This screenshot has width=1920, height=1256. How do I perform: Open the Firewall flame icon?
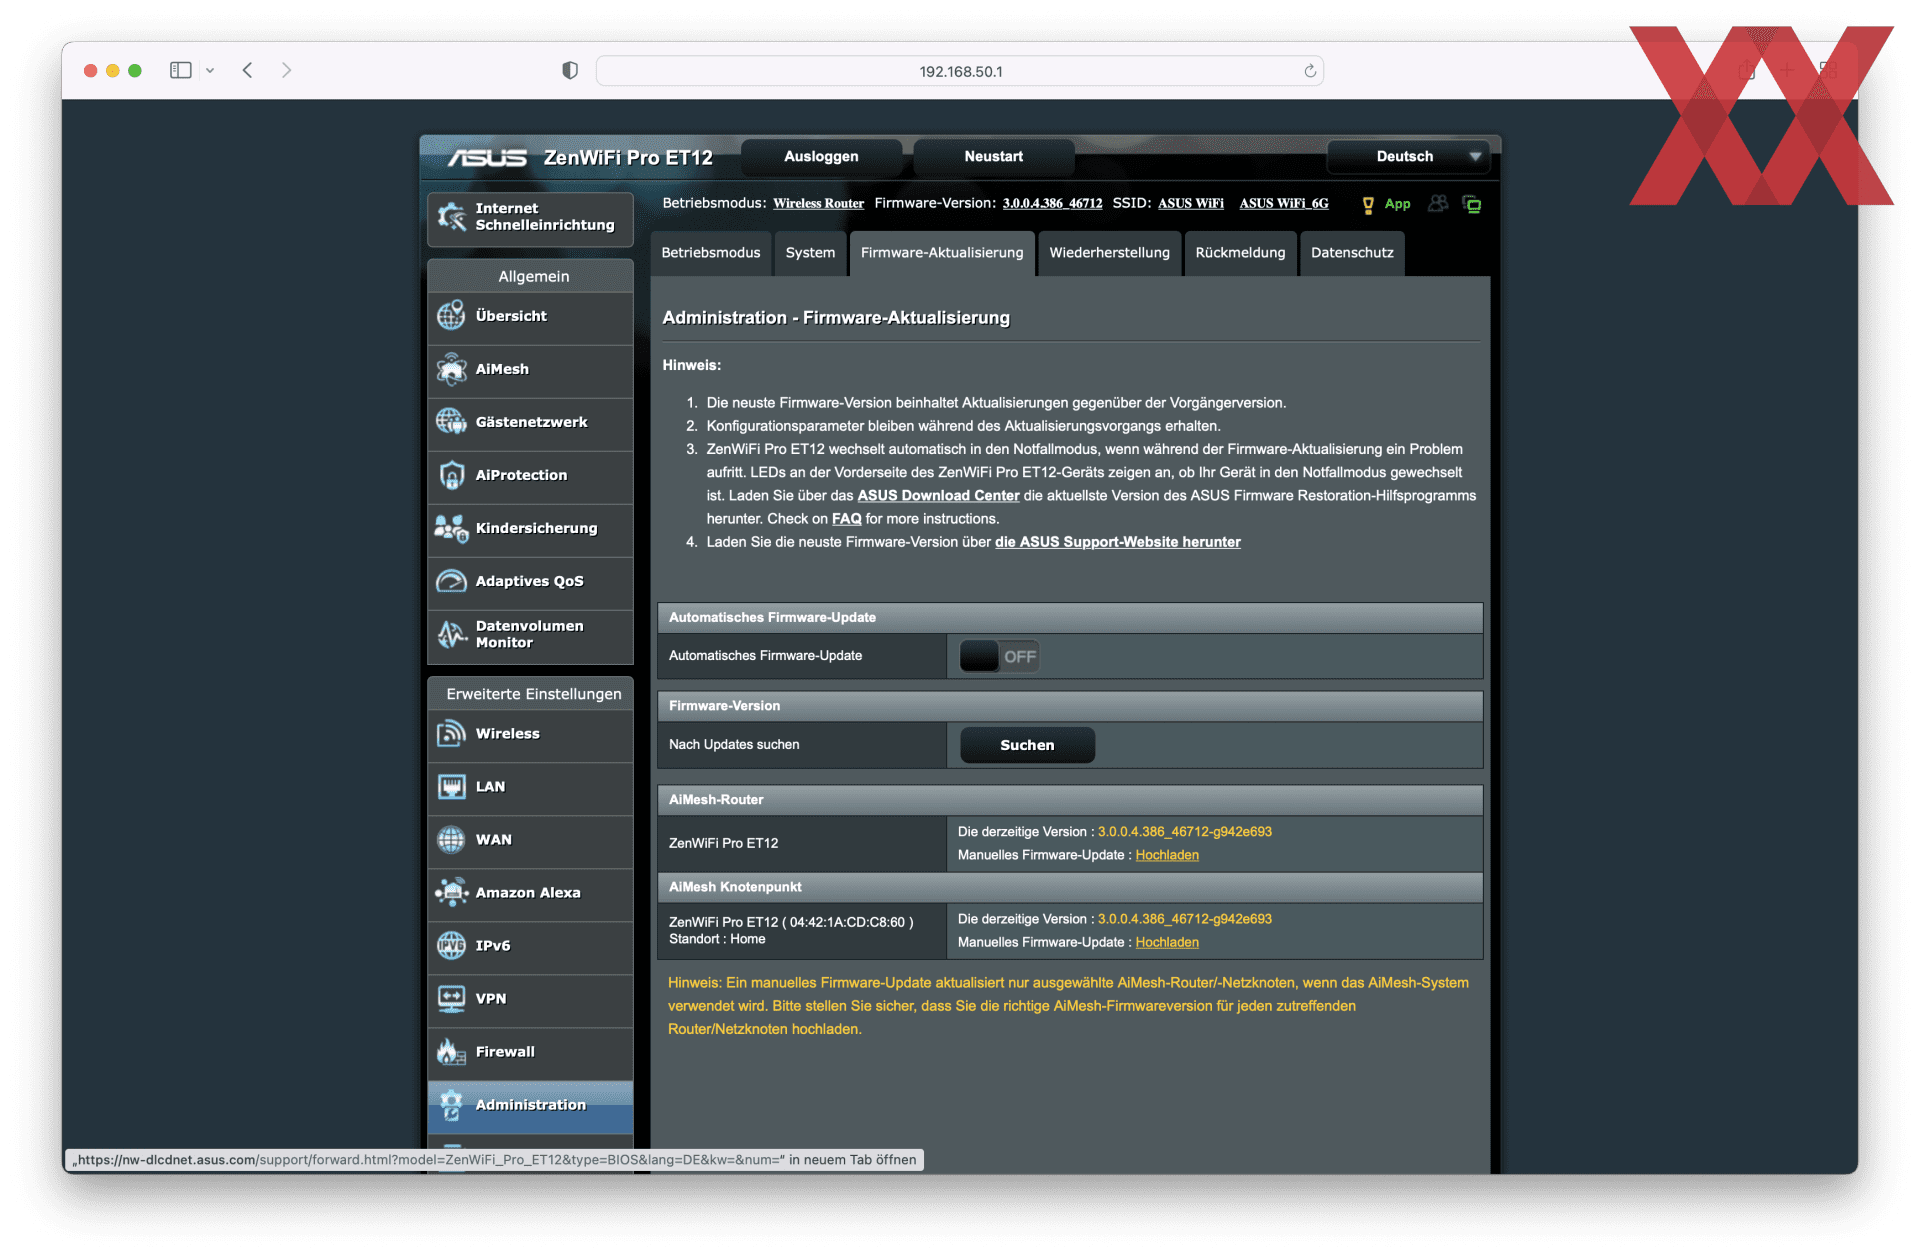click(x=451, y=1052)
